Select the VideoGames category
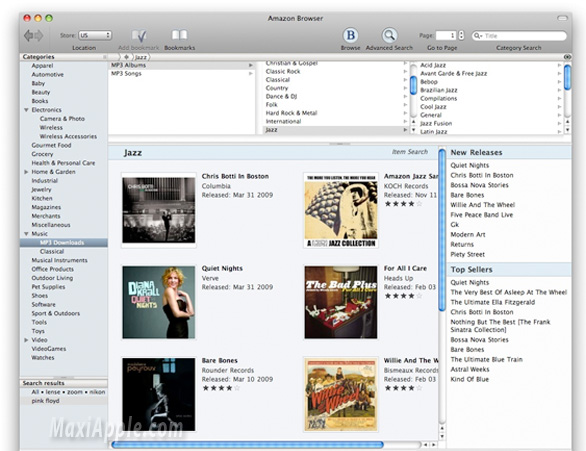 coord(49,349)
